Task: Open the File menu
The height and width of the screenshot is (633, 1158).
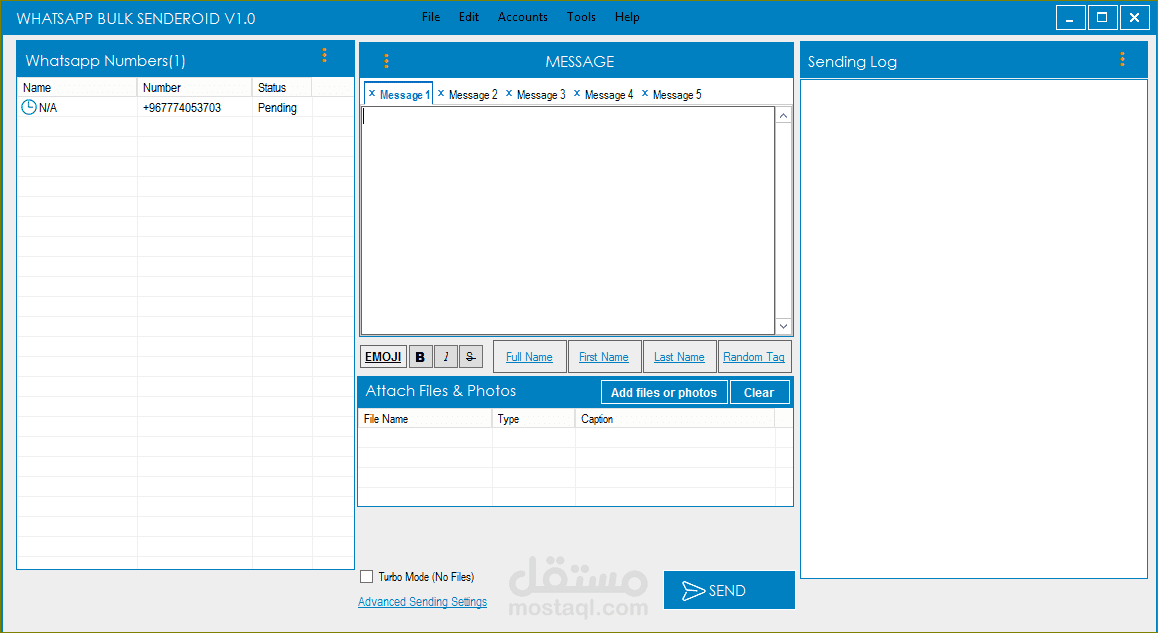Action: [431, 17]
